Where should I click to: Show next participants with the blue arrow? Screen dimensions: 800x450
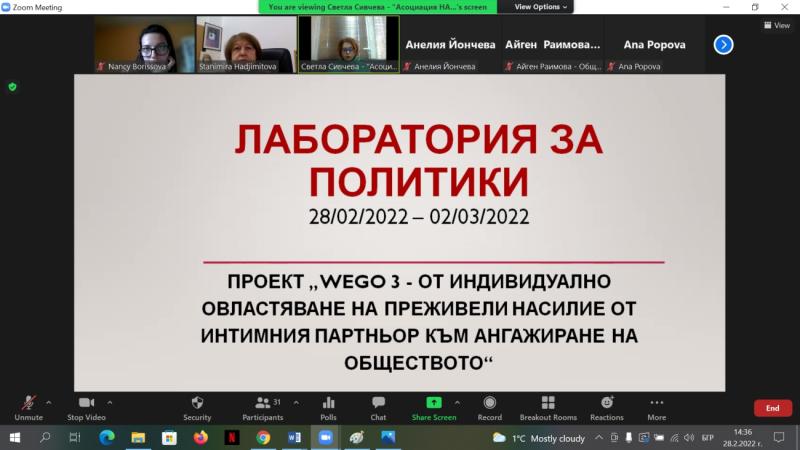coord(723,44)
